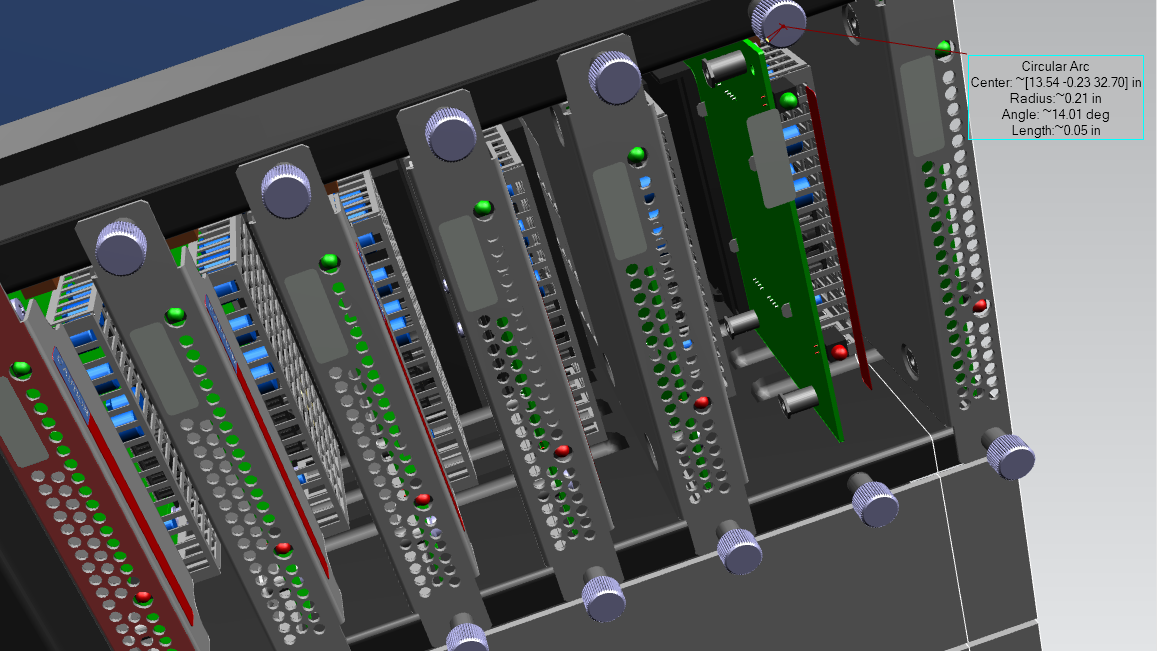Select the top thumbscrew of the third gray card from left

(450, 133)
